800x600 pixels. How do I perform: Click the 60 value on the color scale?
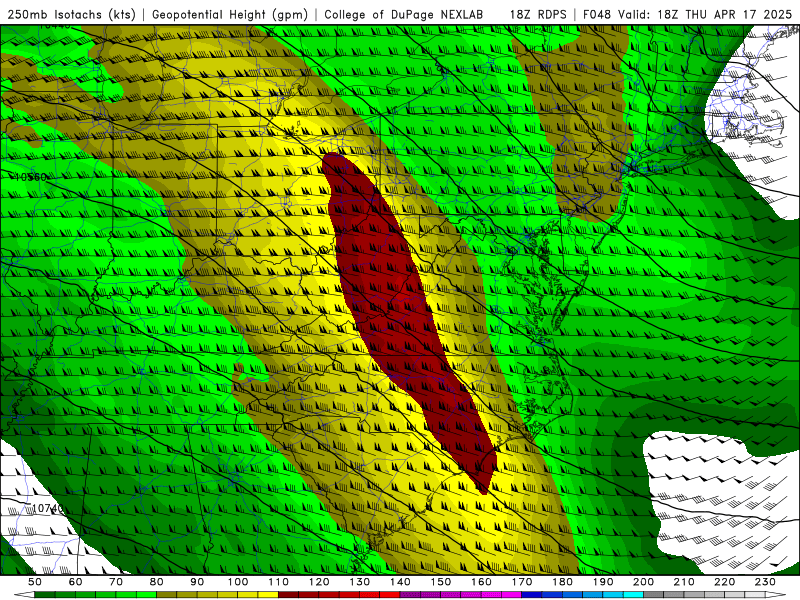point(76,582)
